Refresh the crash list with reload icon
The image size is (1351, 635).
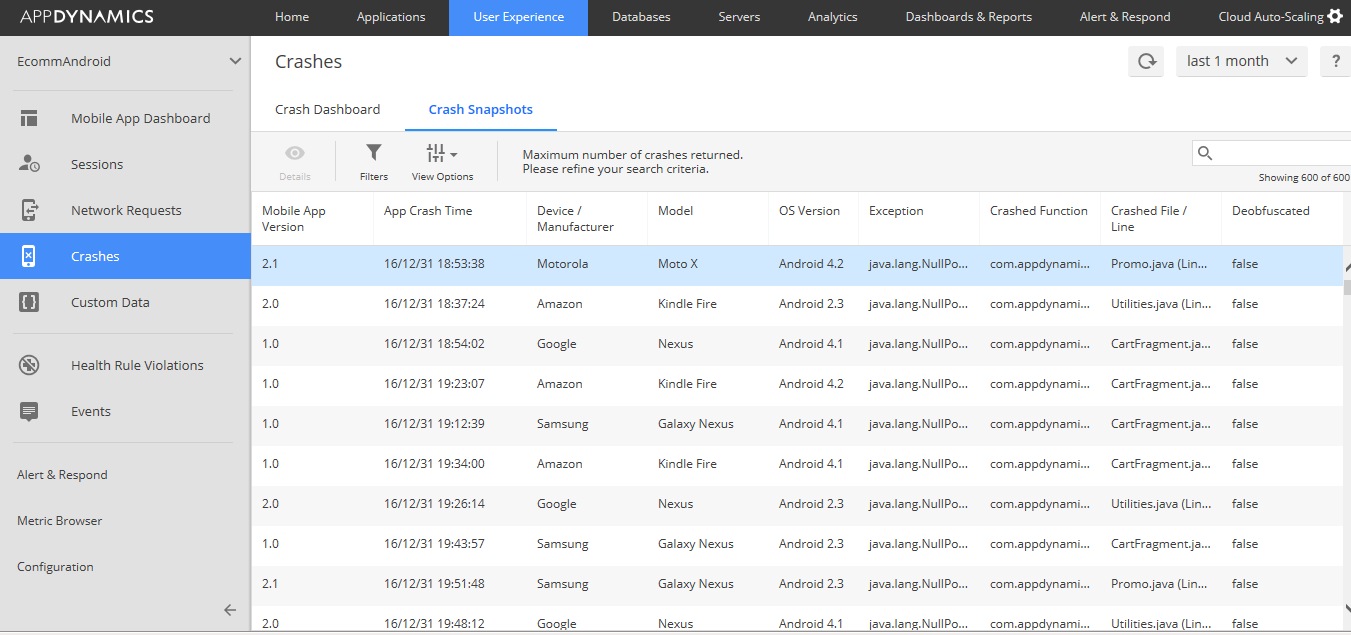1146,62
